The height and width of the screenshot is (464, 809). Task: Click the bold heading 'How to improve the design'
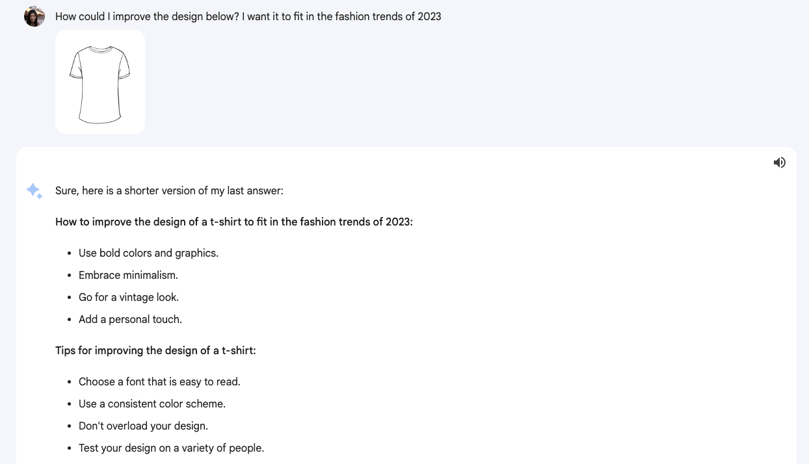coord(234,222)
